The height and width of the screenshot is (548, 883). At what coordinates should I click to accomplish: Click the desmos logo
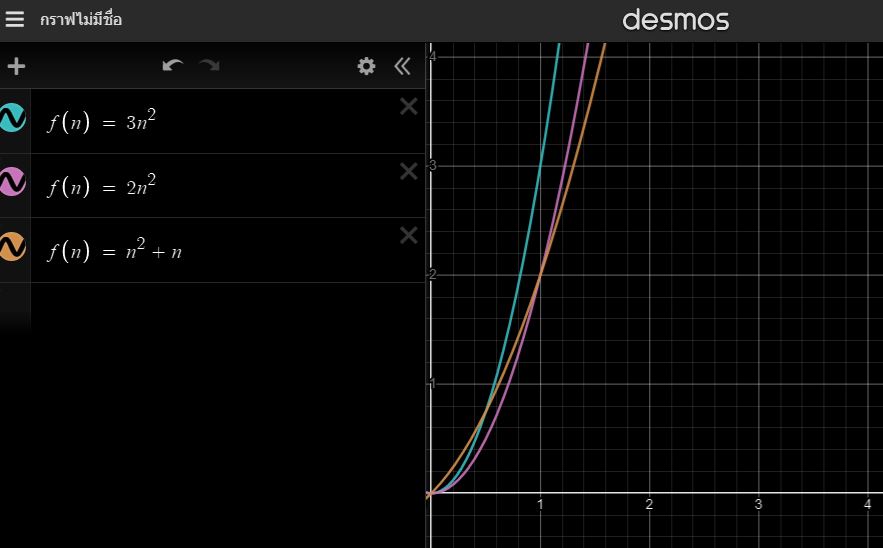pos(675,20)
